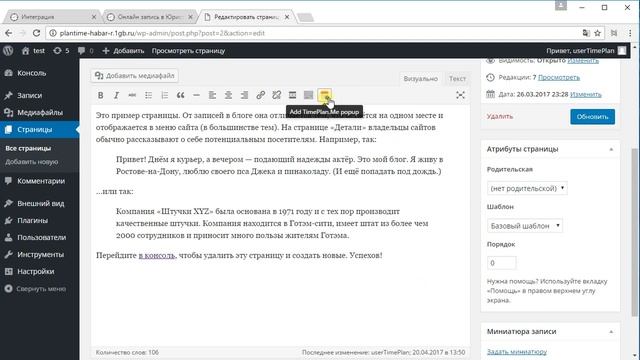The width and height of the screenshot is (640, 360).
Task: Toggle italic formatting in editor toolbar
Action: [116, 95]
